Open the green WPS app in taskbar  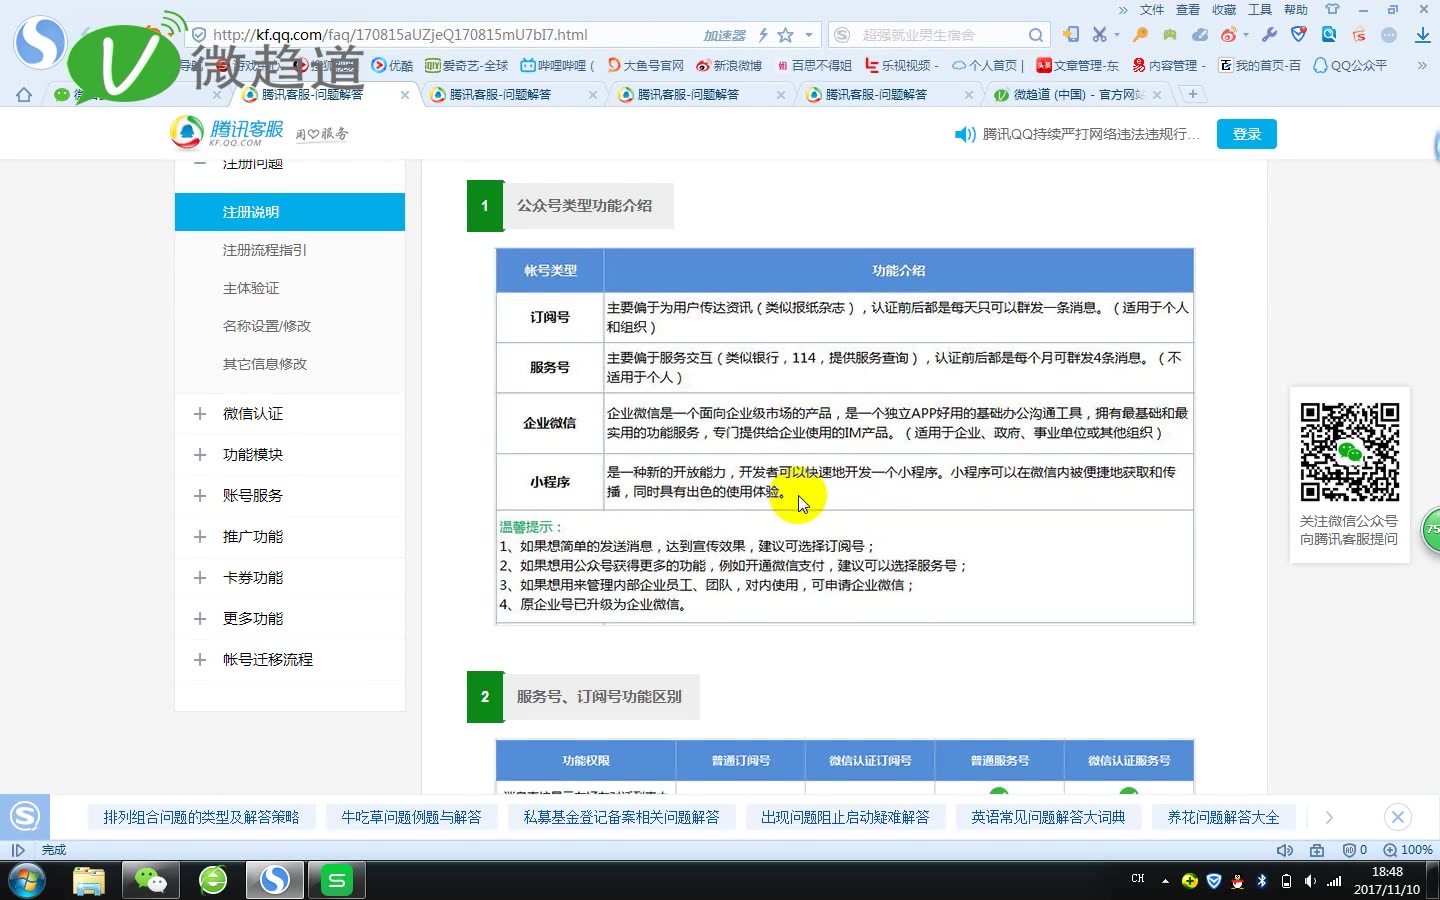[337, 880]
